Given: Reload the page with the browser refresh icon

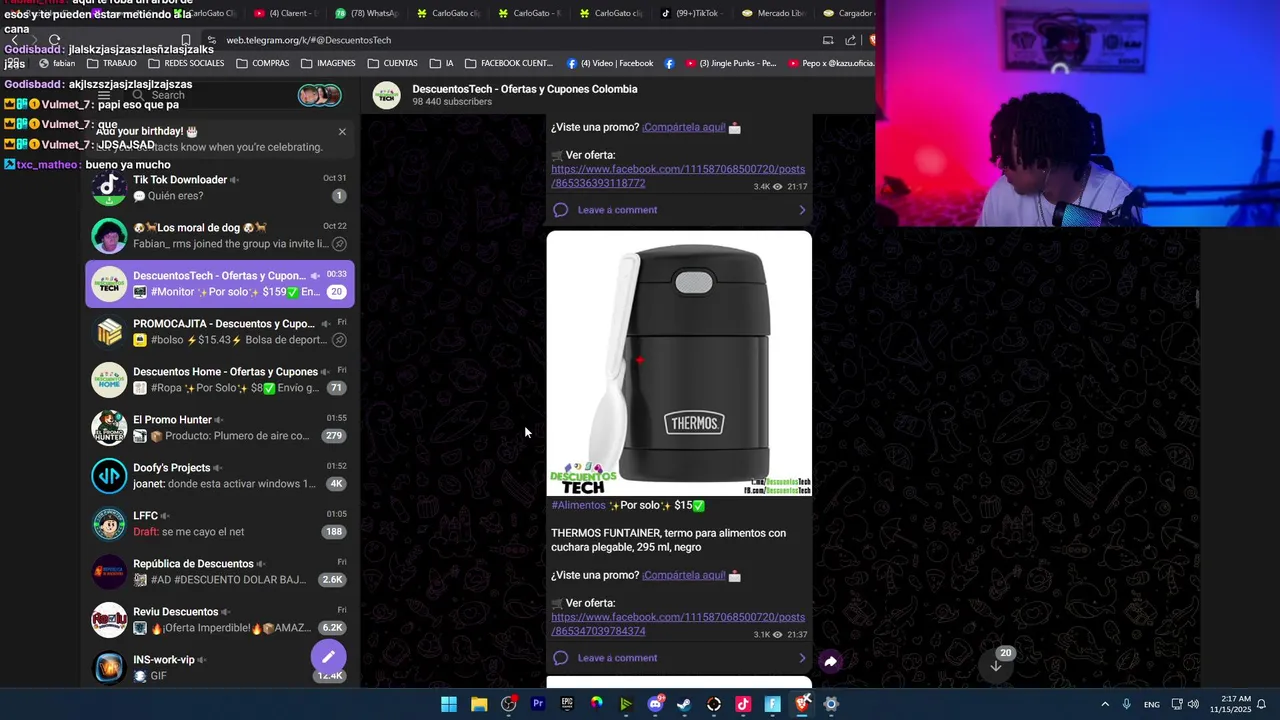Looking at the screenshot, I should 55,40.
